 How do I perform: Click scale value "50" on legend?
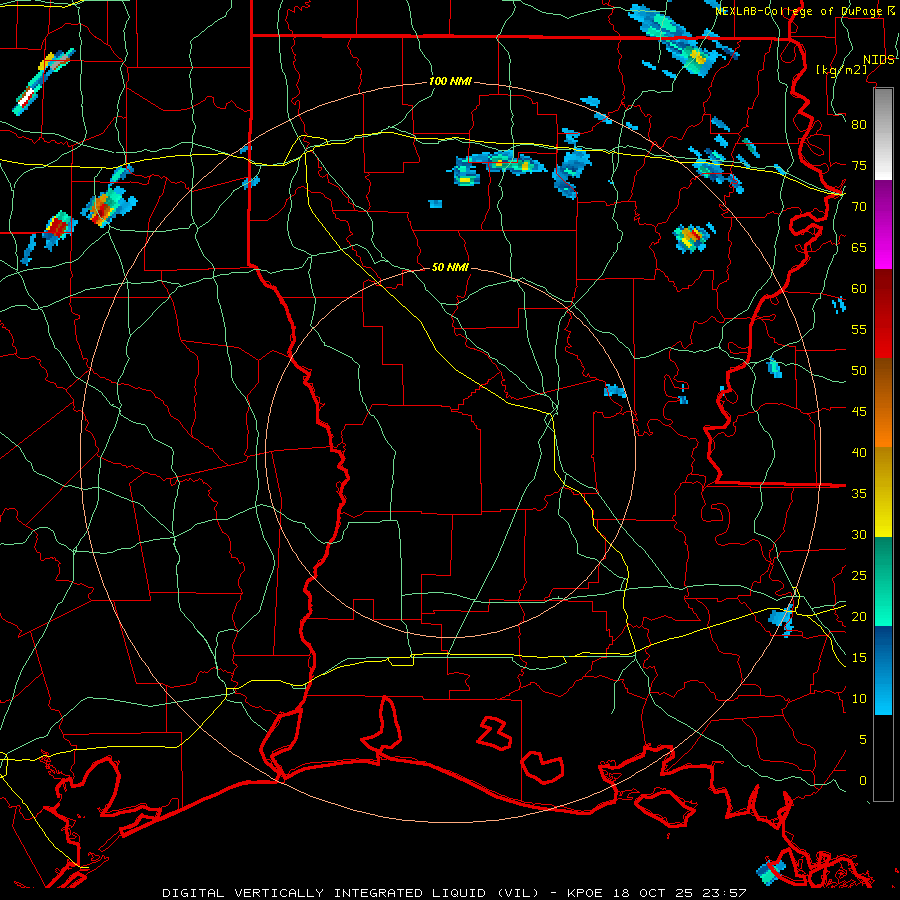point(859,371)
